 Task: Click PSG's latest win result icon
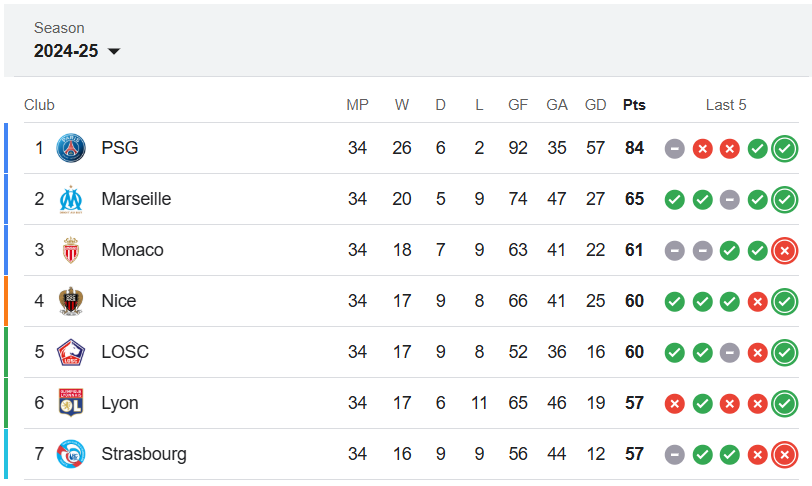point(785,149)
